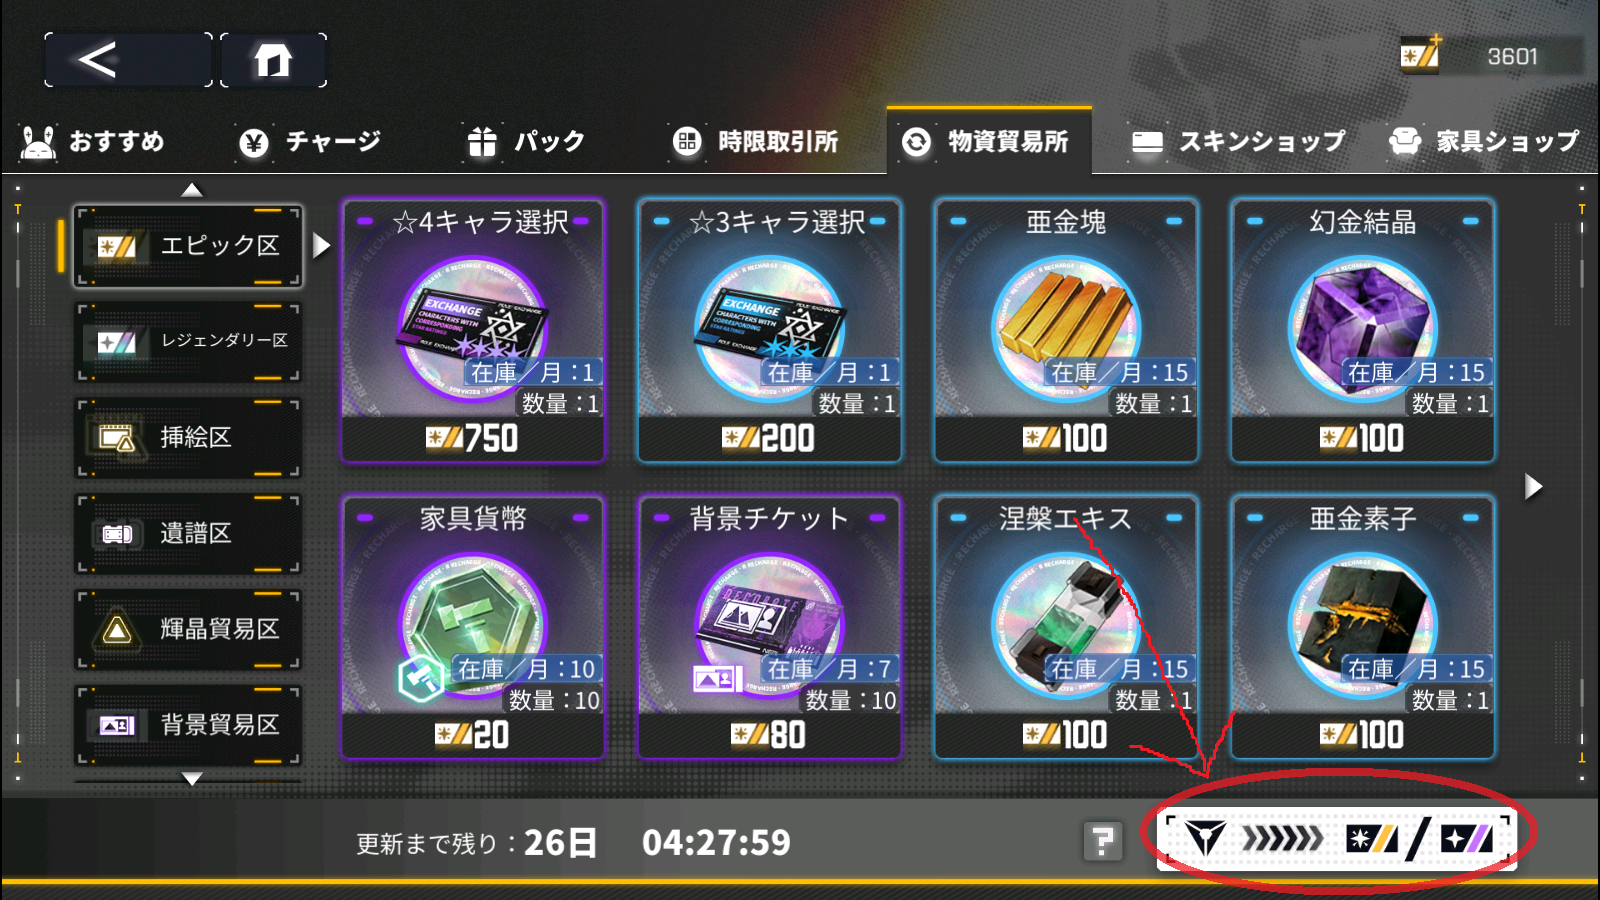
Task: Switch to the スキンショップ tab
Action: click(x=1239, y=141)
